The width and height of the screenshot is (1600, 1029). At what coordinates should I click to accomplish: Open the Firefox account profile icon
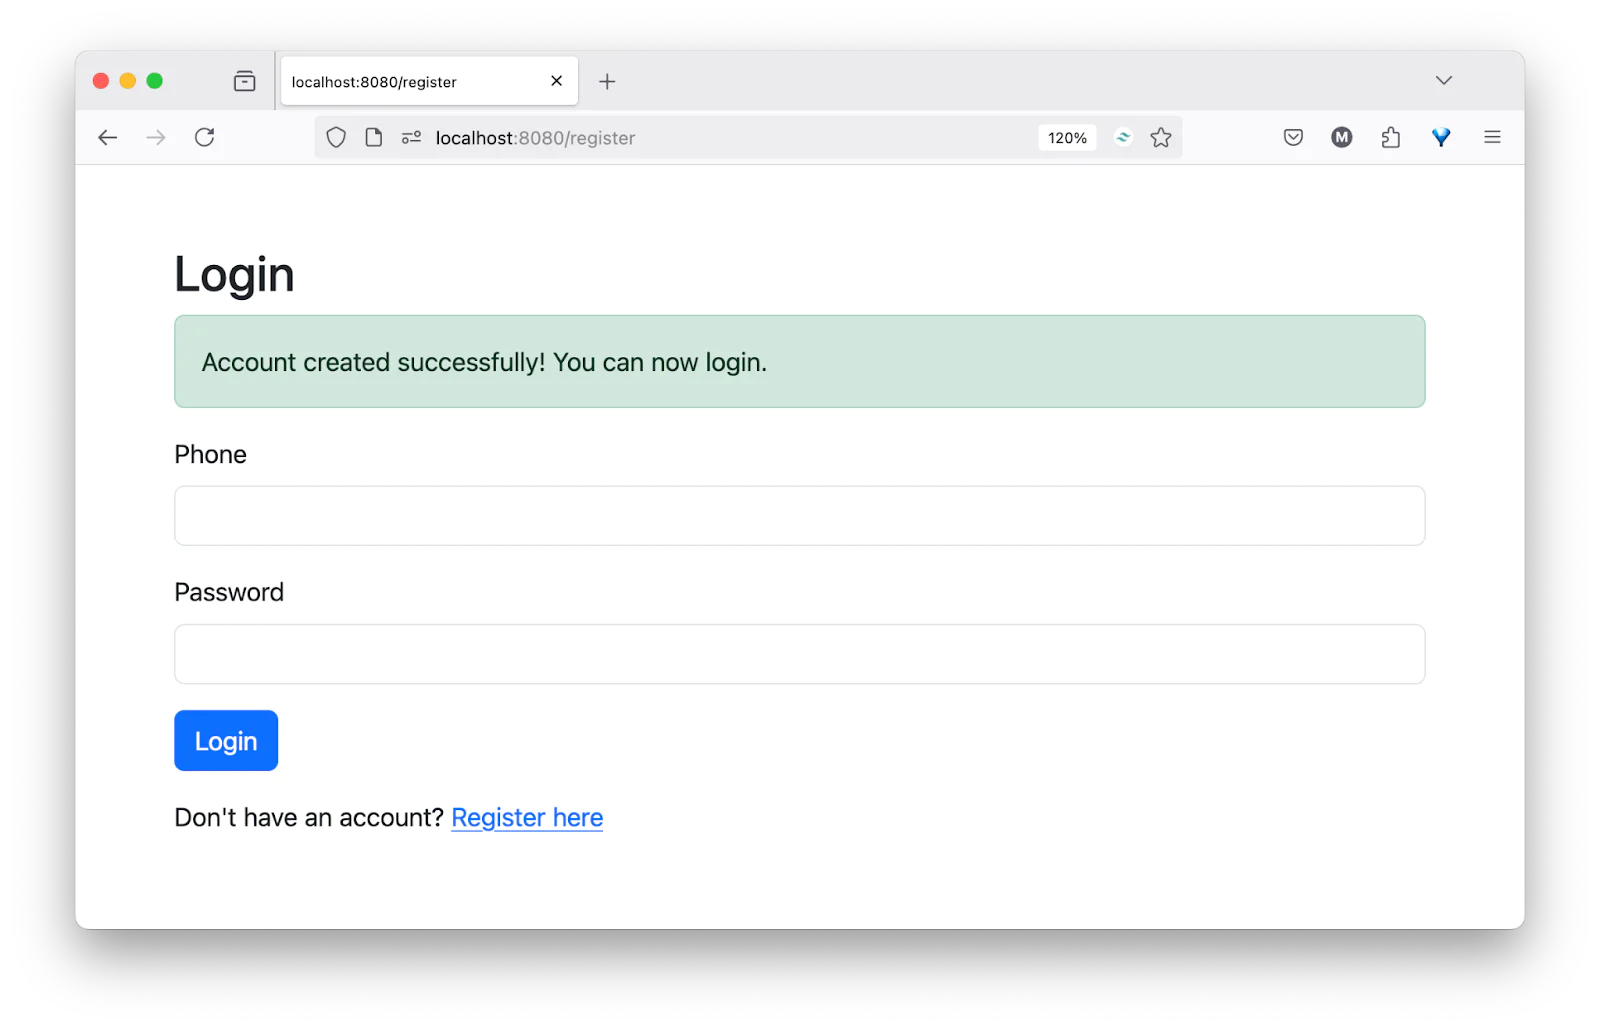coord(1341,137)
